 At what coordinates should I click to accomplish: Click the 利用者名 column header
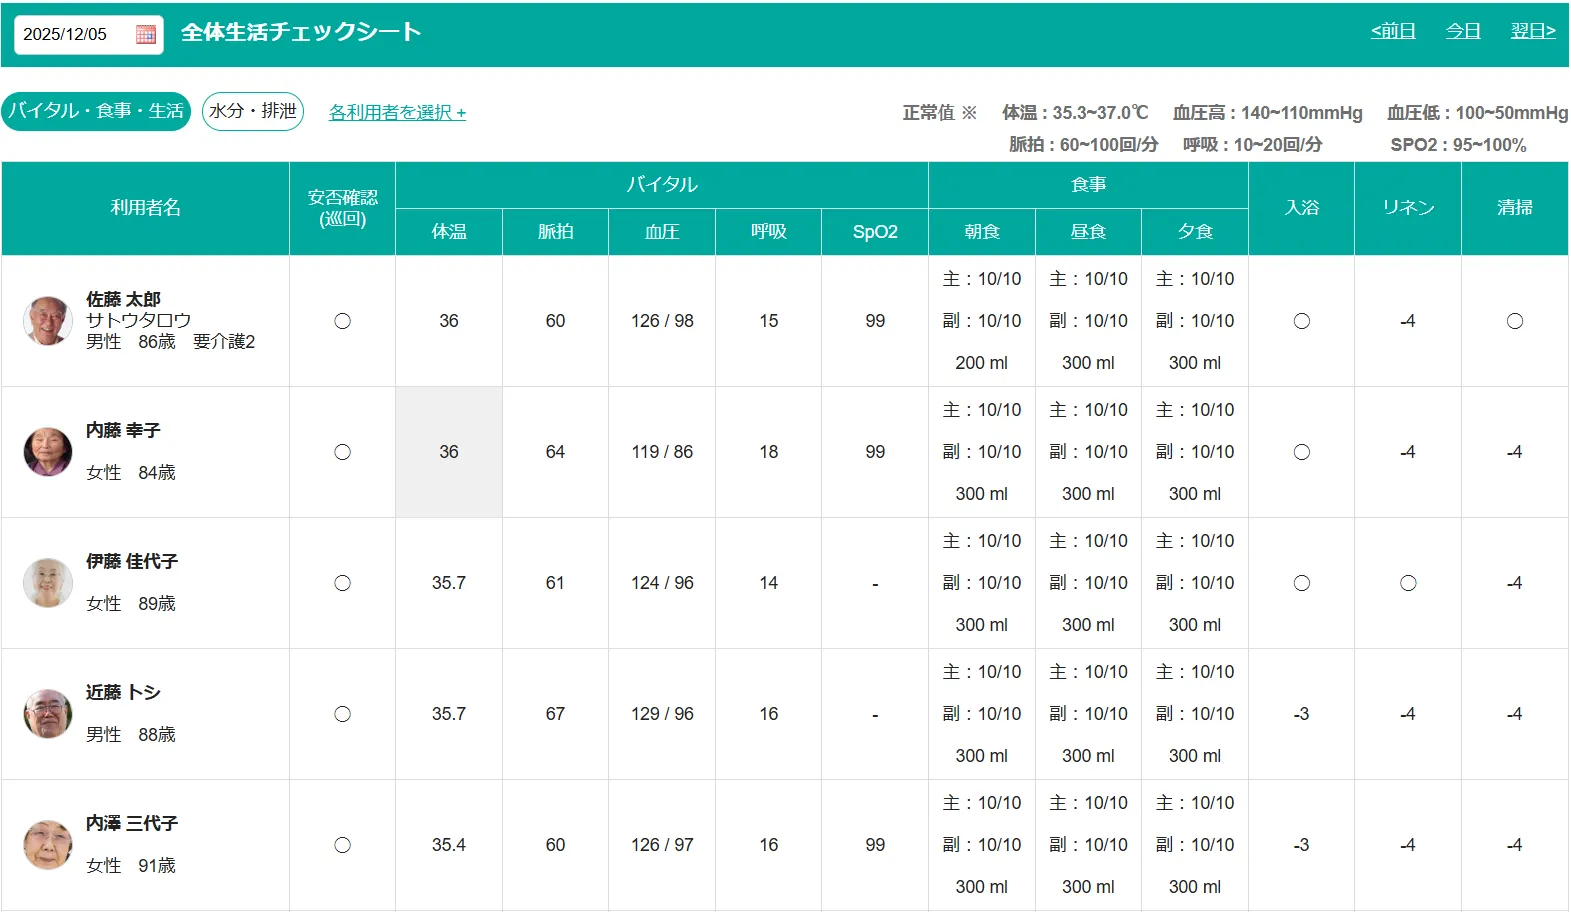[145, 208]
